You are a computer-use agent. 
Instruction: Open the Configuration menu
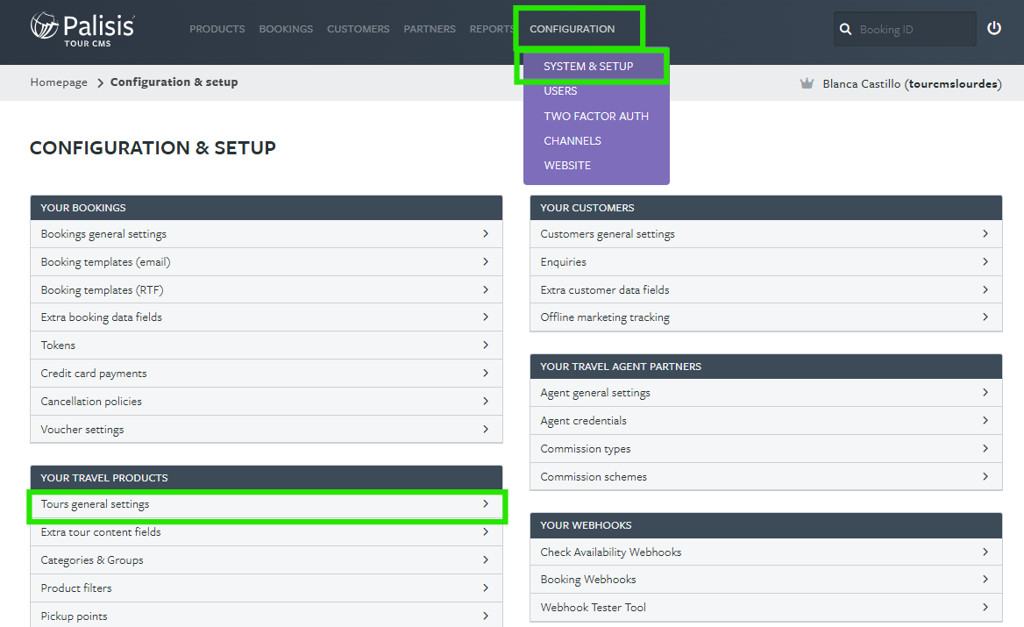[x=572, y=29]
